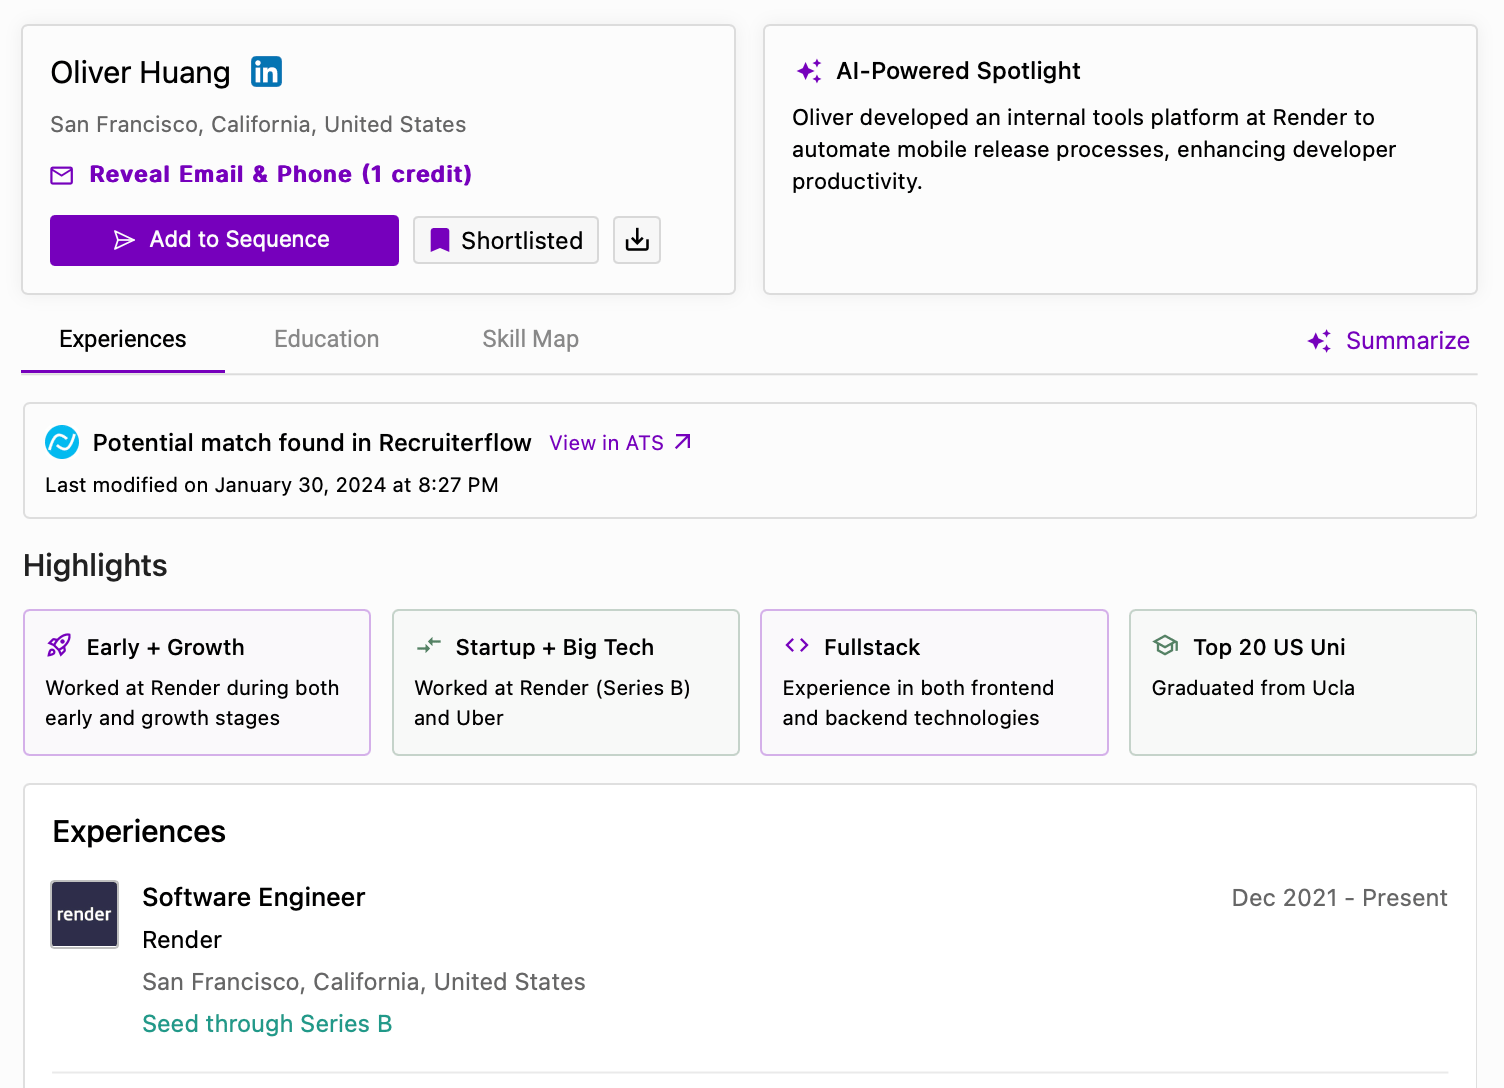Click the Oliver Huang name heading
The height and width of the screenshot is (1088, 1504).
click(x=140, y=72)
